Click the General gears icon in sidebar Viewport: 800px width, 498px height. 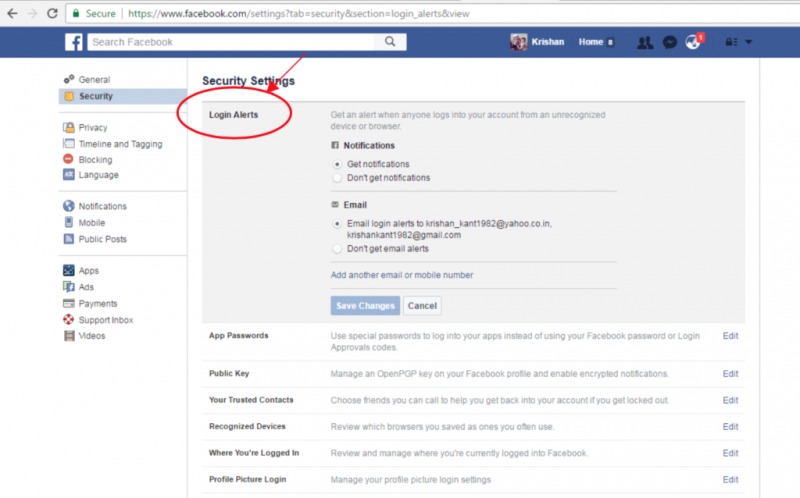point(69,79)
